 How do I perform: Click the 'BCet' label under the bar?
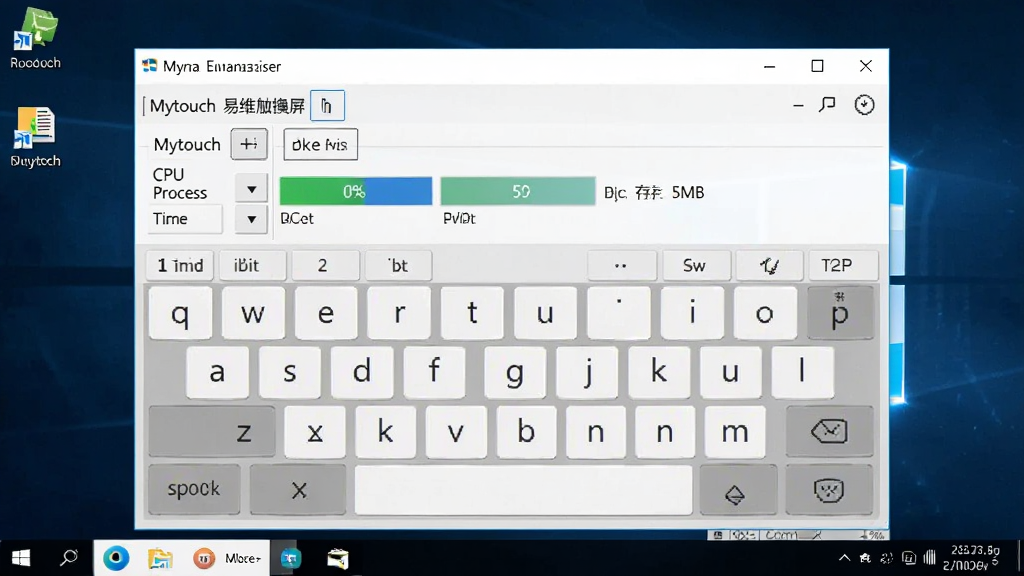(x=297, y=219)
